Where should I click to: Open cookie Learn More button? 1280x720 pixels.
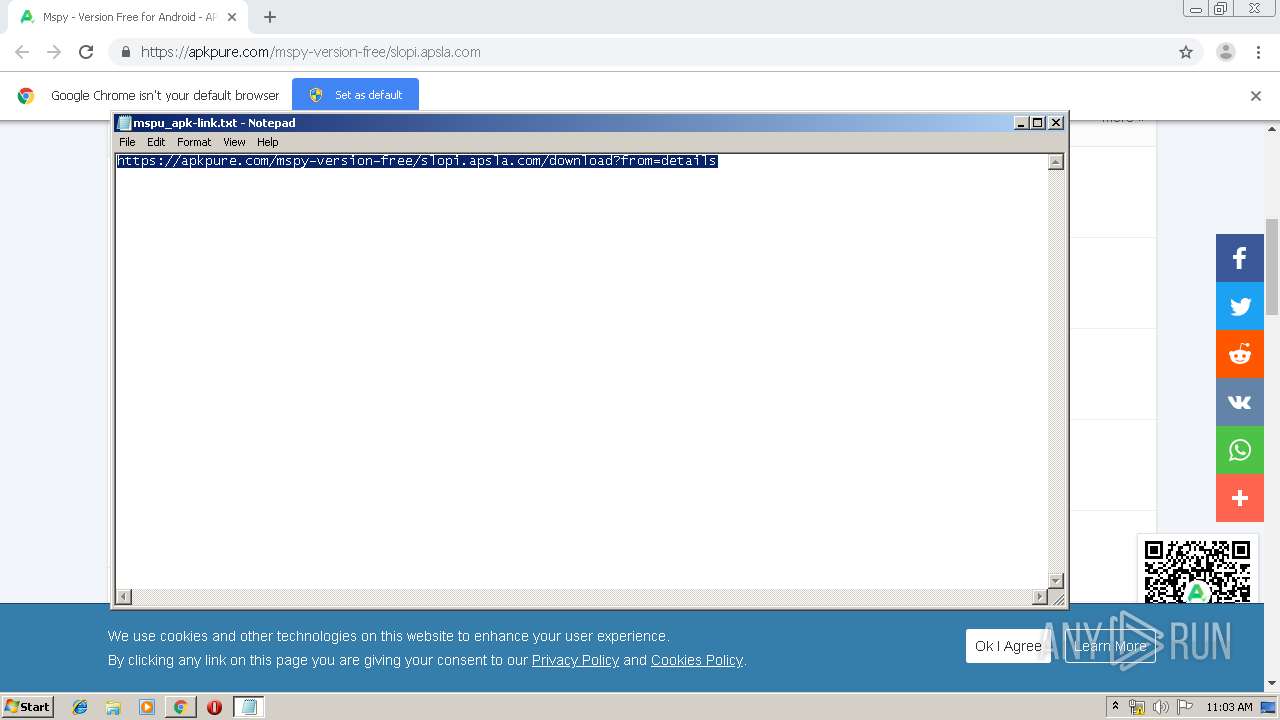(x=1110, y=646)
